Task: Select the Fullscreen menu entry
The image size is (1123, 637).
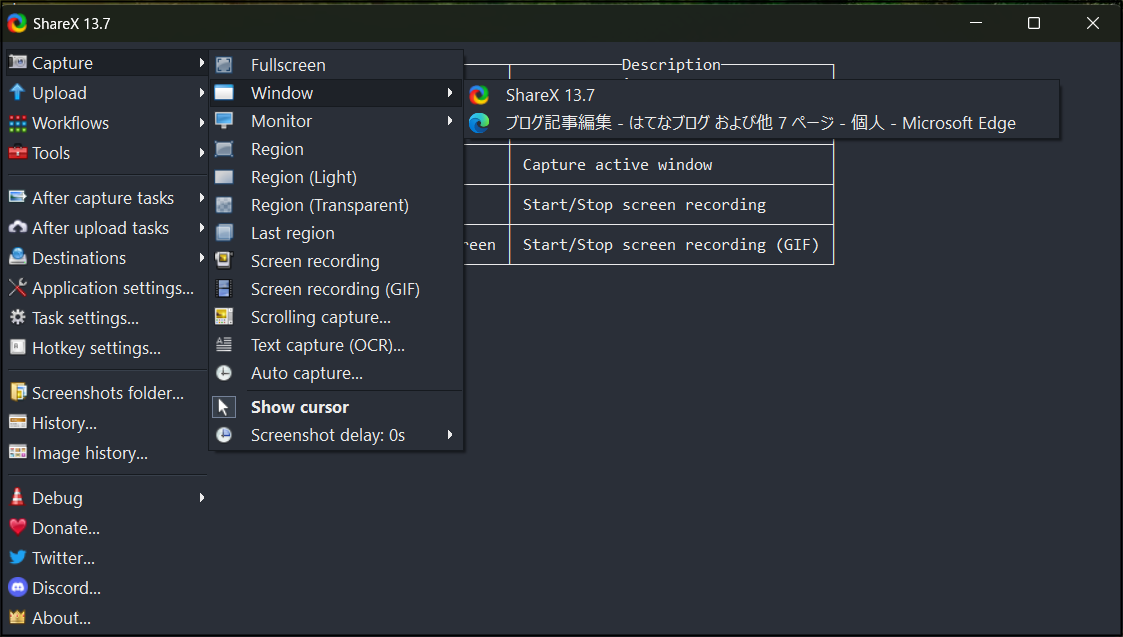Action: click(337, 65)
